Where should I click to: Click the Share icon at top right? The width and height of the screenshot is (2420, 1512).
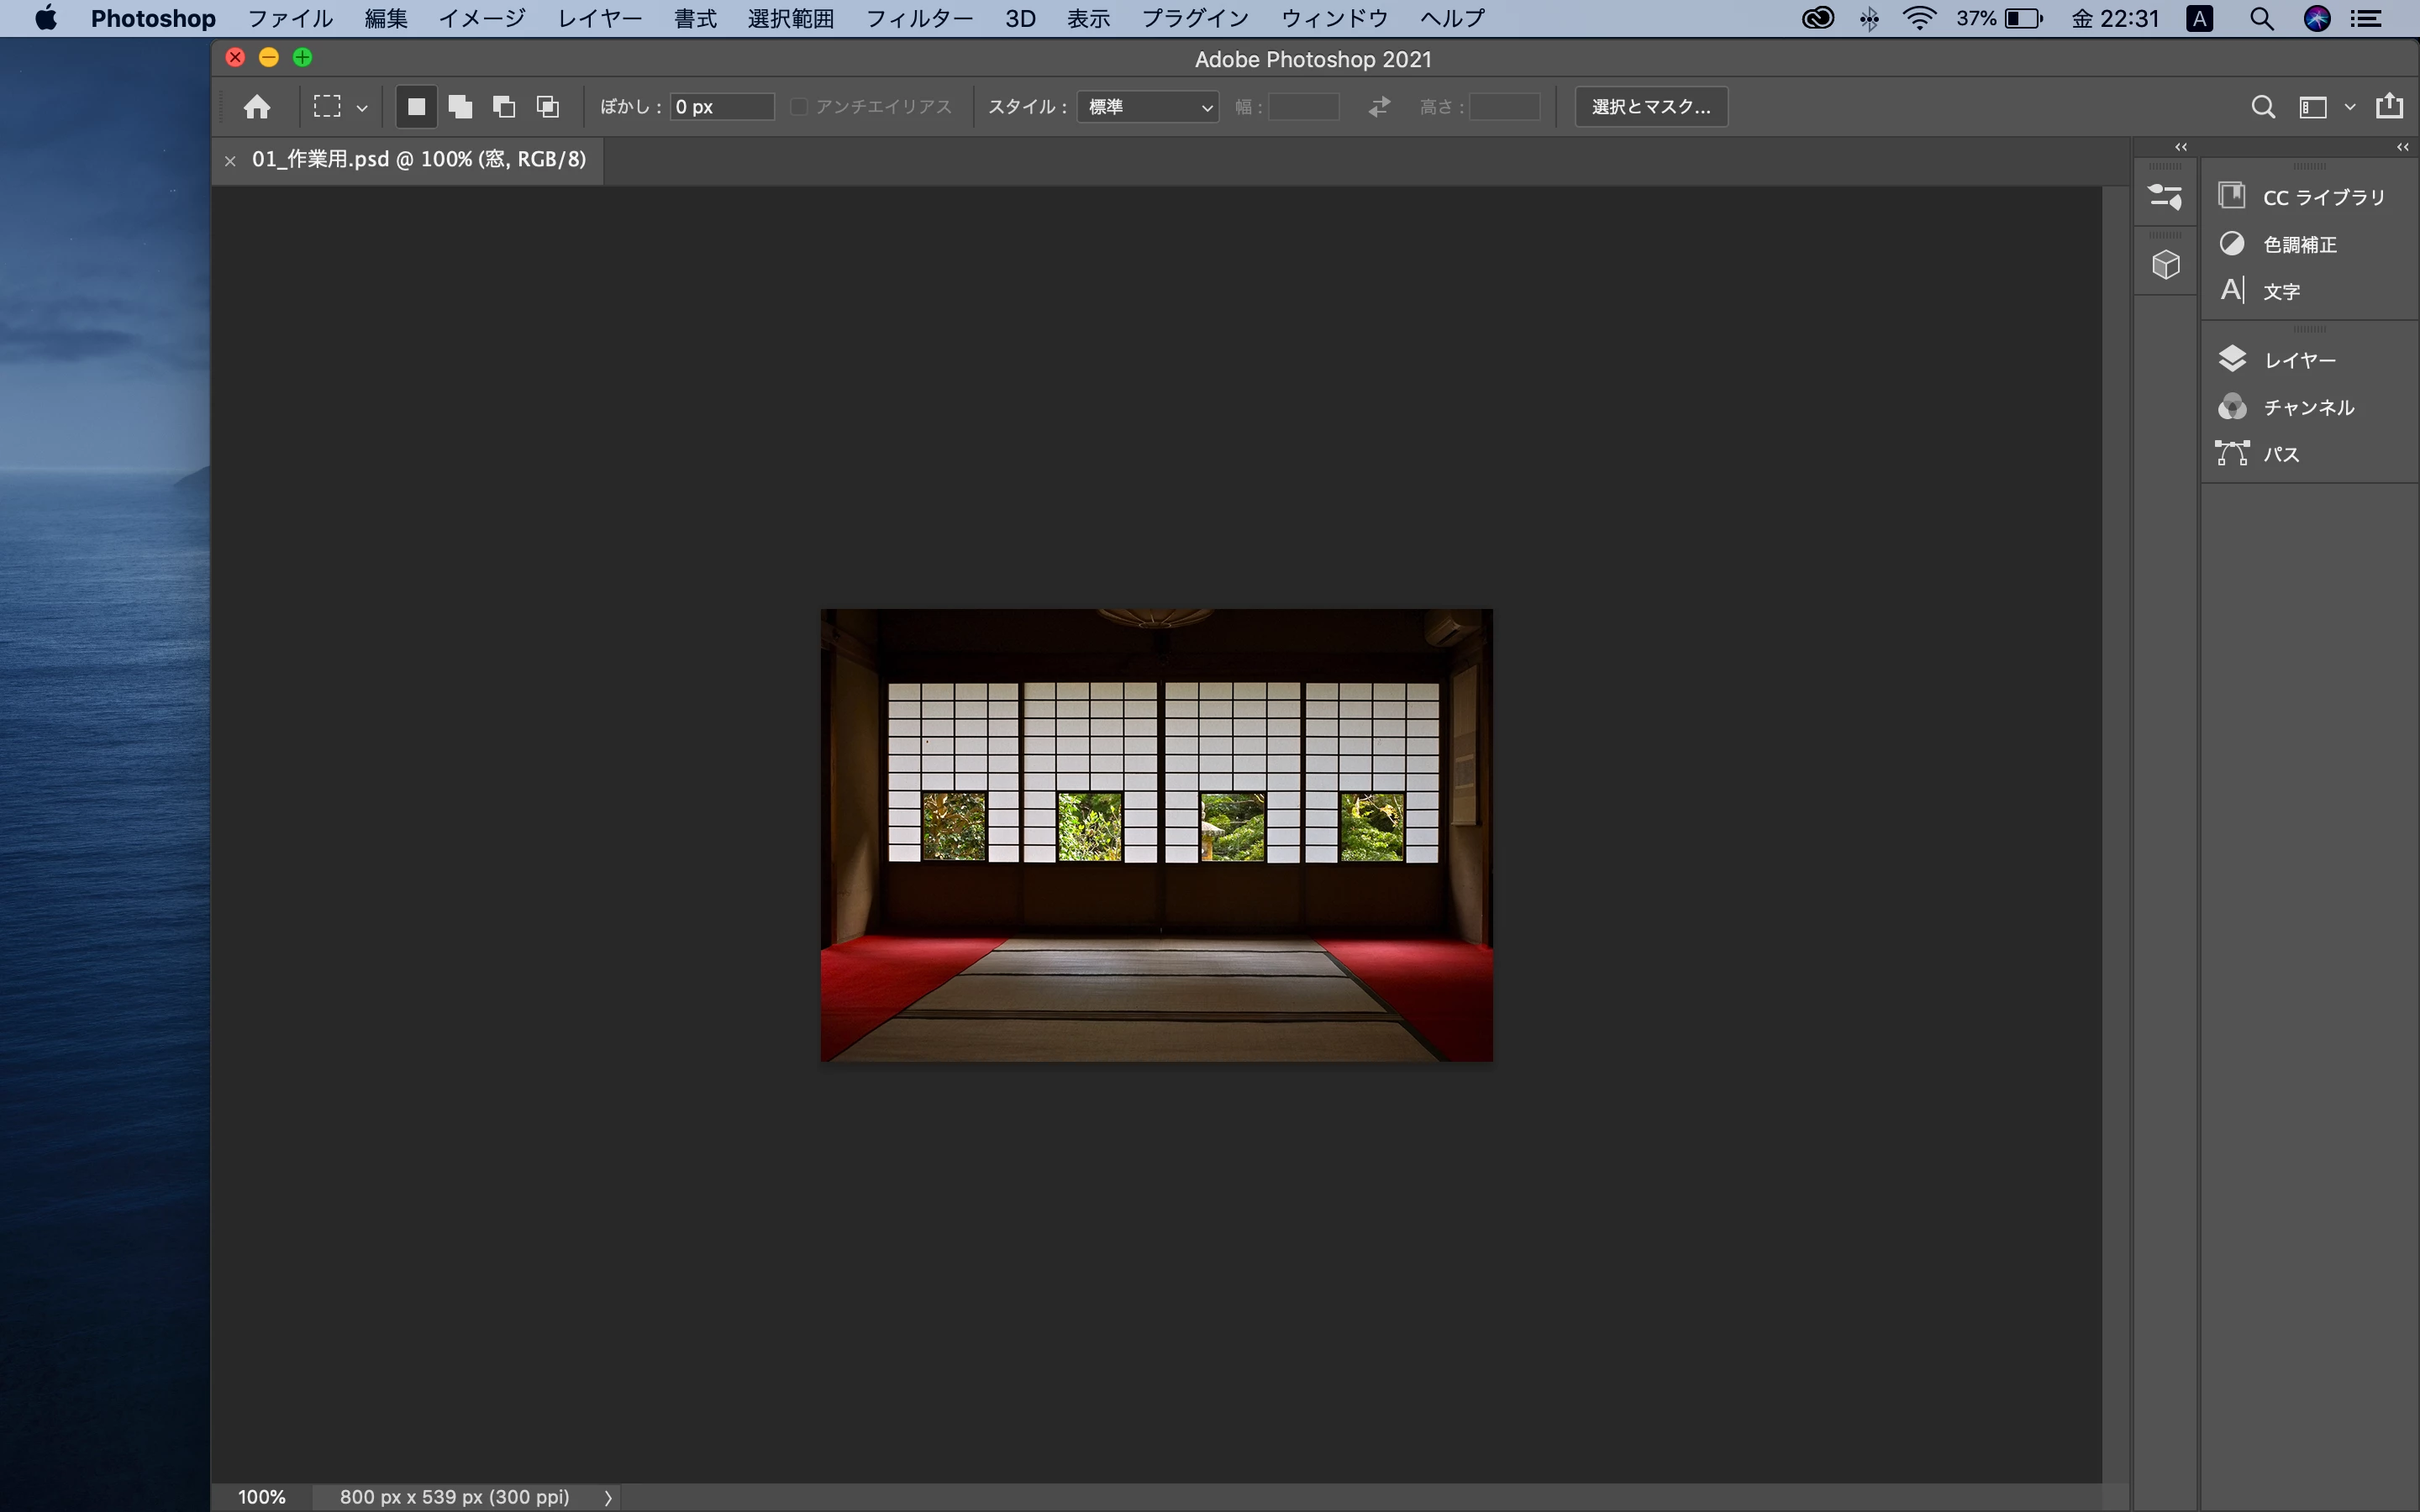click(2389, 106)
